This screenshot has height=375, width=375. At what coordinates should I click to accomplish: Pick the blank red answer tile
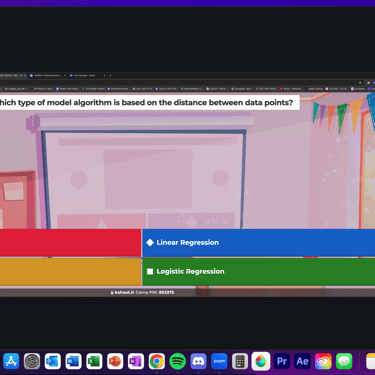click(70, 243)
